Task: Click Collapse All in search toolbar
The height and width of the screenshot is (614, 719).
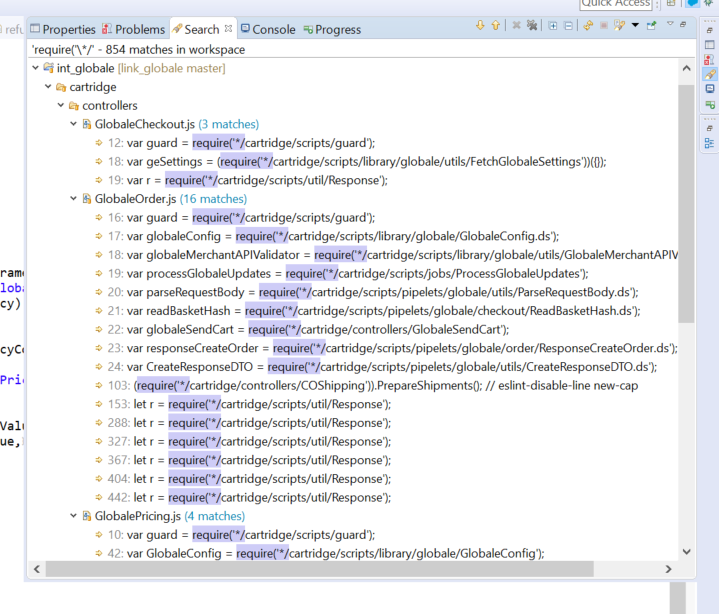Action: (x=568, y=25)
